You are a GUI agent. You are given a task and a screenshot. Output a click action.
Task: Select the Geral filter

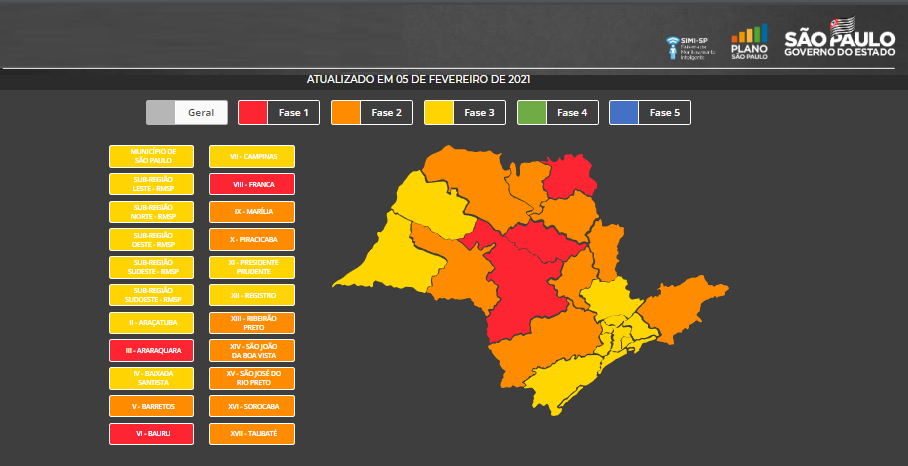(187, 113)
